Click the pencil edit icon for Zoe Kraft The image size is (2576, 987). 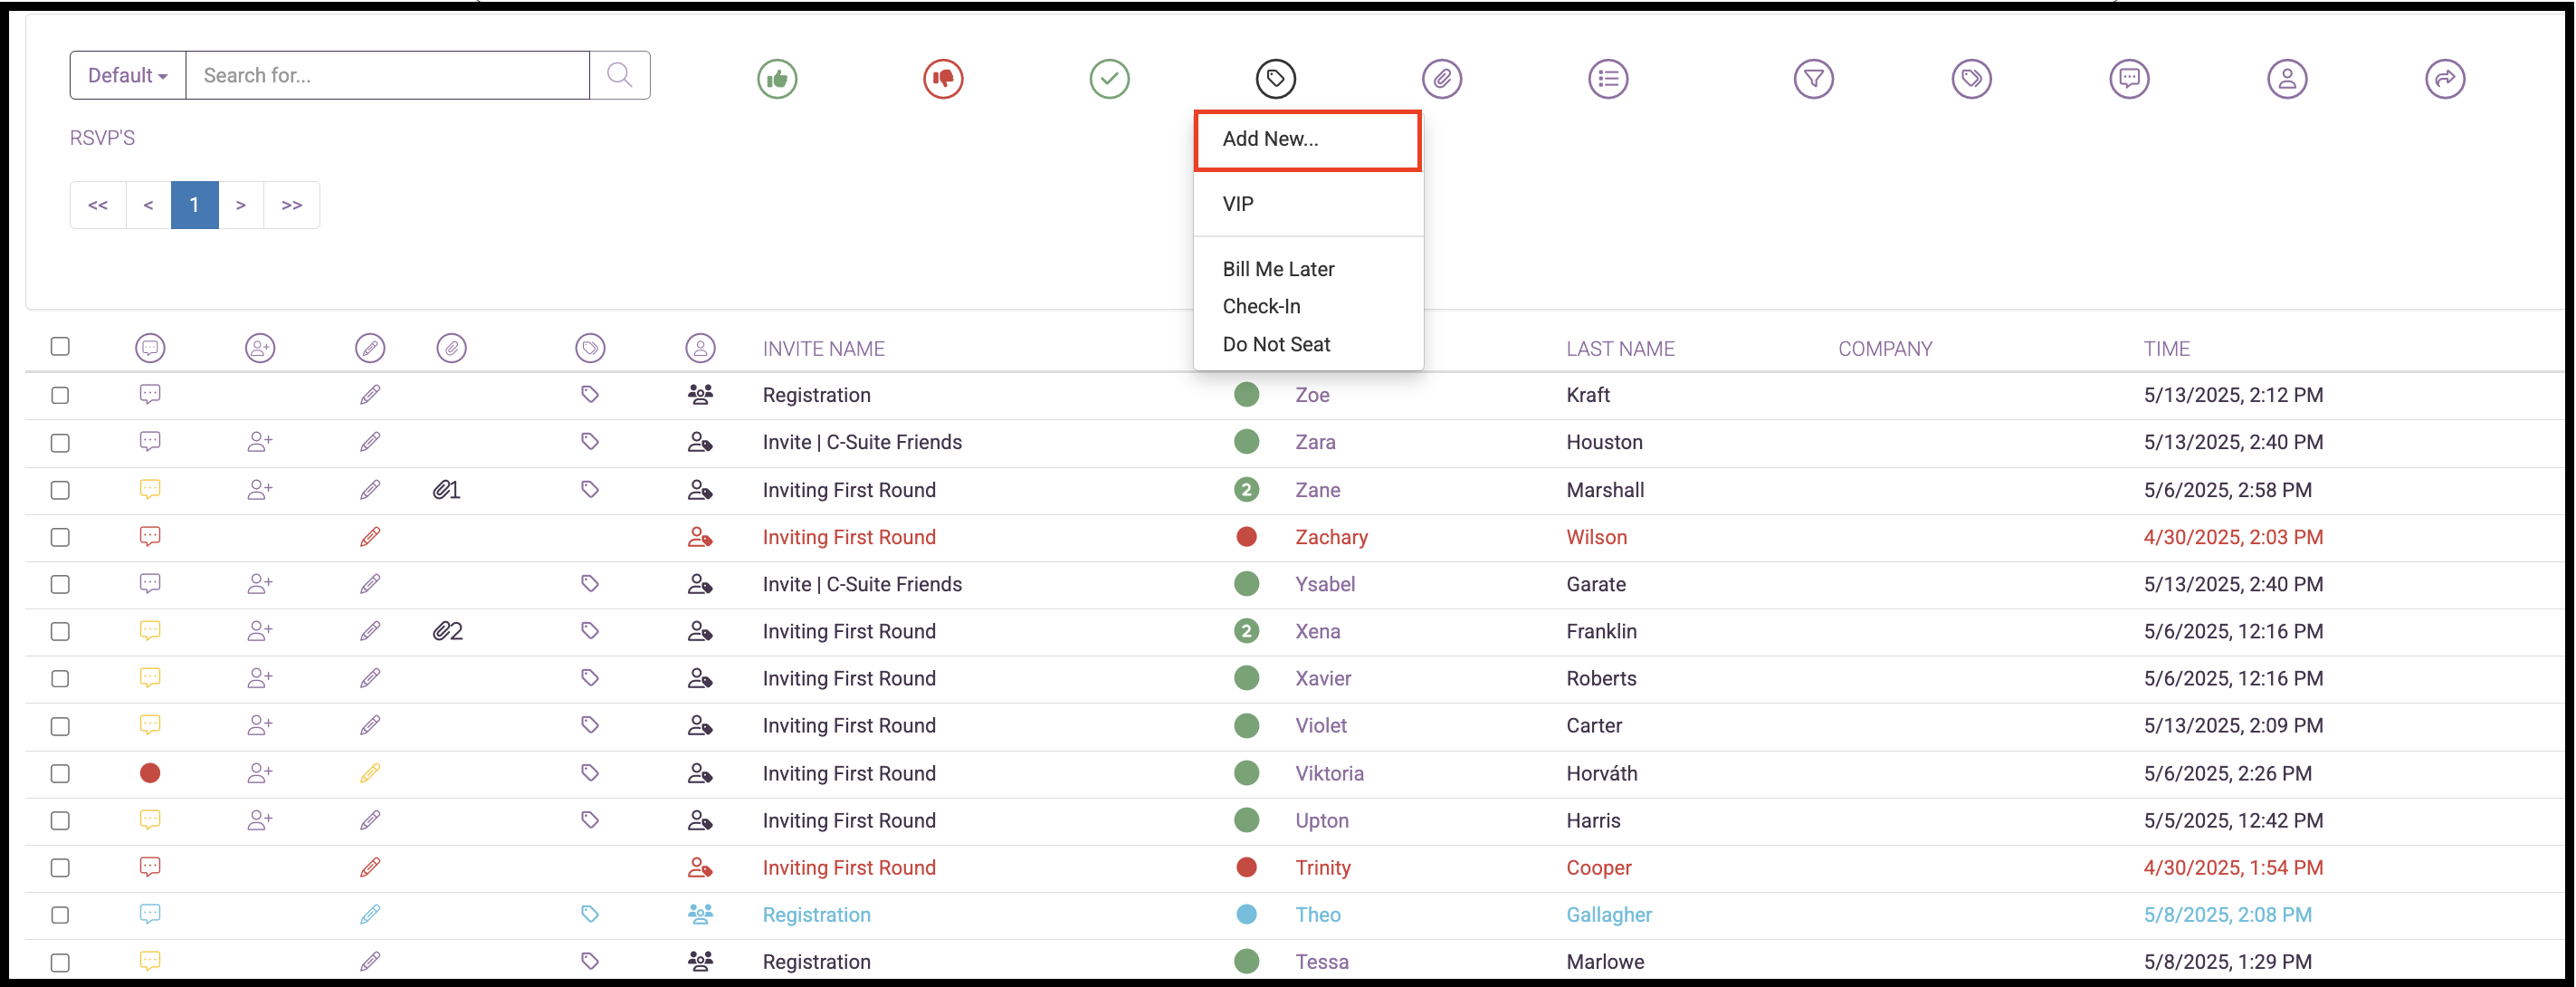370,395
